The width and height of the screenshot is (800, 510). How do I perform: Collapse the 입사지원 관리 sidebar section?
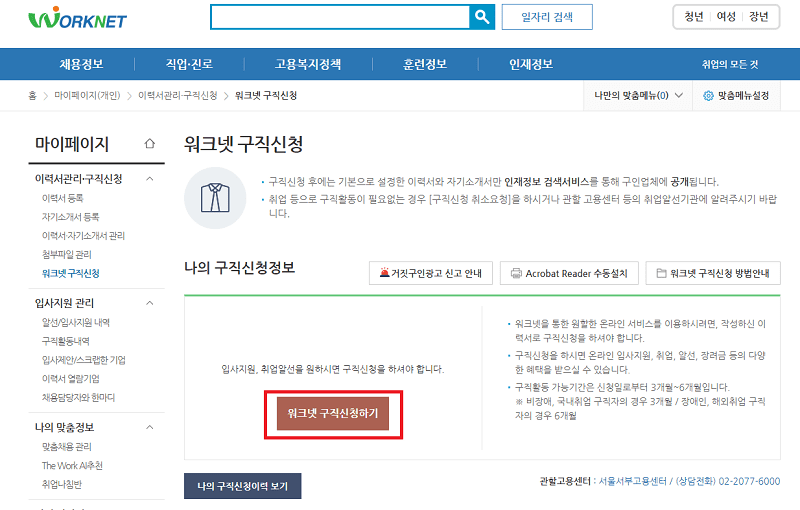pos(149,303)
